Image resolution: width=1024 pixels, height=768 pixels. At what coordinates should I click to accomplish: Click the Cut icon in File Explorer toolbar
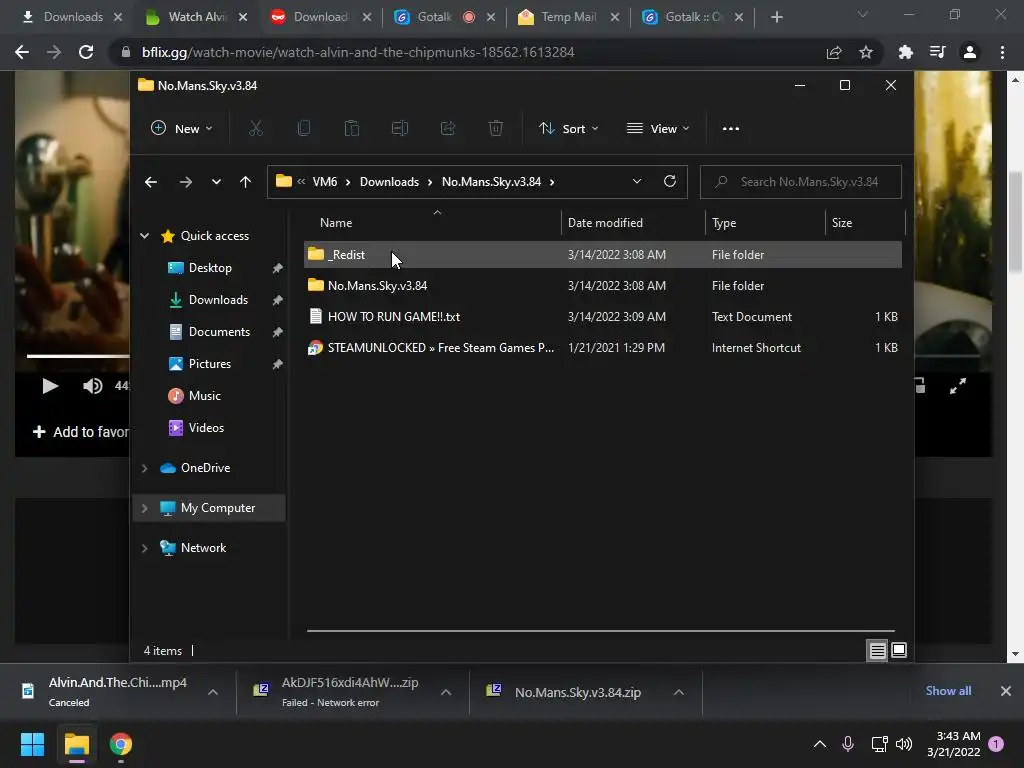[x=255, y=129]
